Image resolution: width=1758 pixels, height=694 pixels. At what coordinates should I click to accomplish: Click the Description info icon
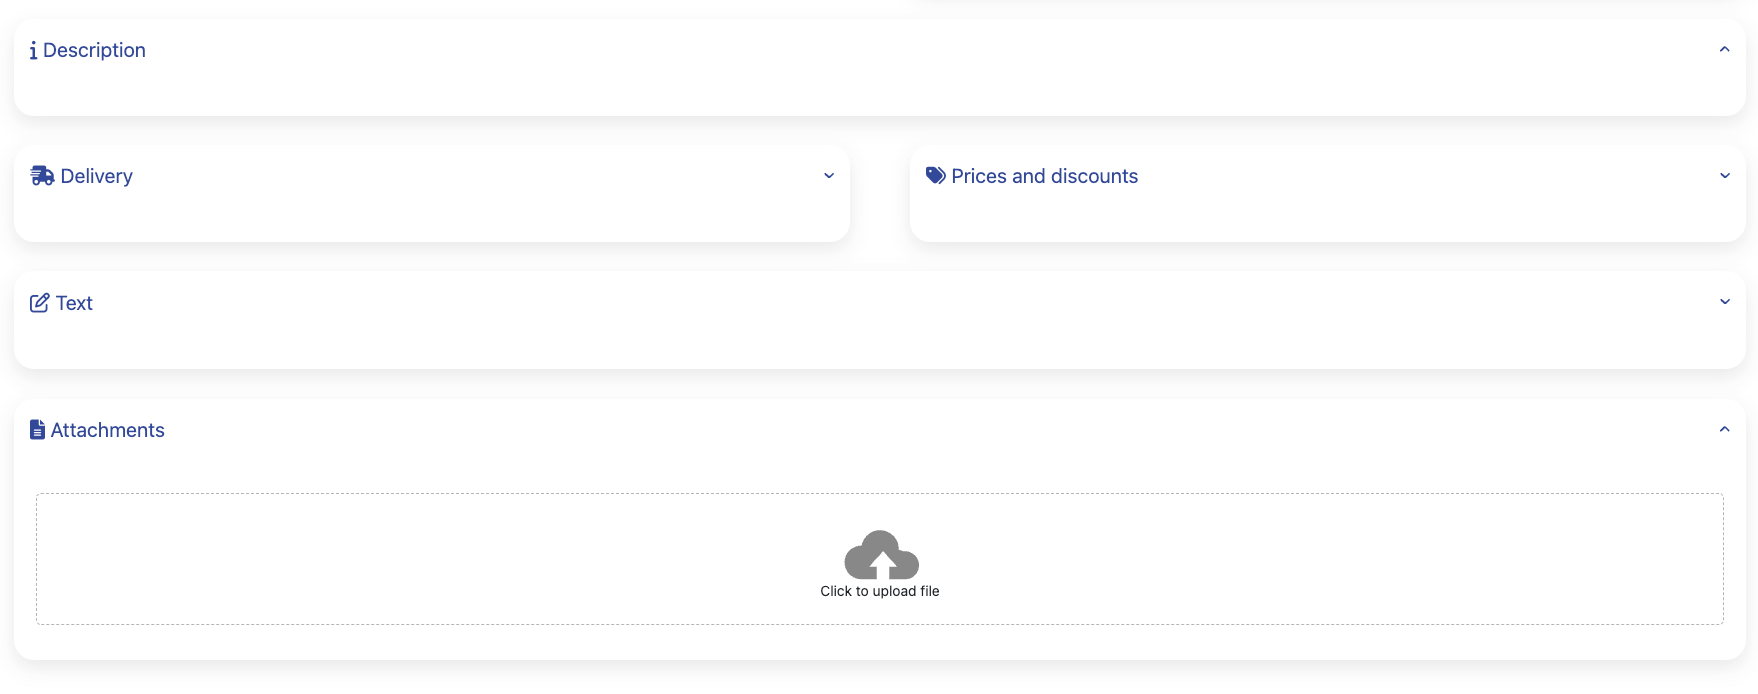pos(34,51)
